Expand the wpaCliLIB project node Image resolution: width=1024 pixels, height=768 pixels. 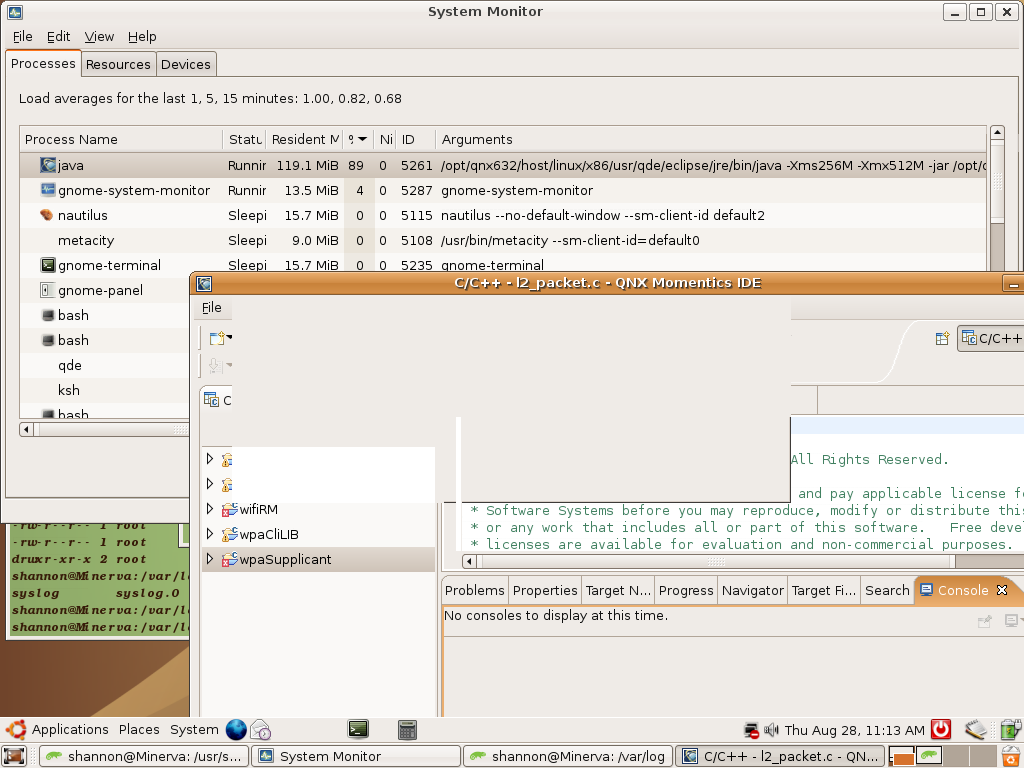(210, 534)
